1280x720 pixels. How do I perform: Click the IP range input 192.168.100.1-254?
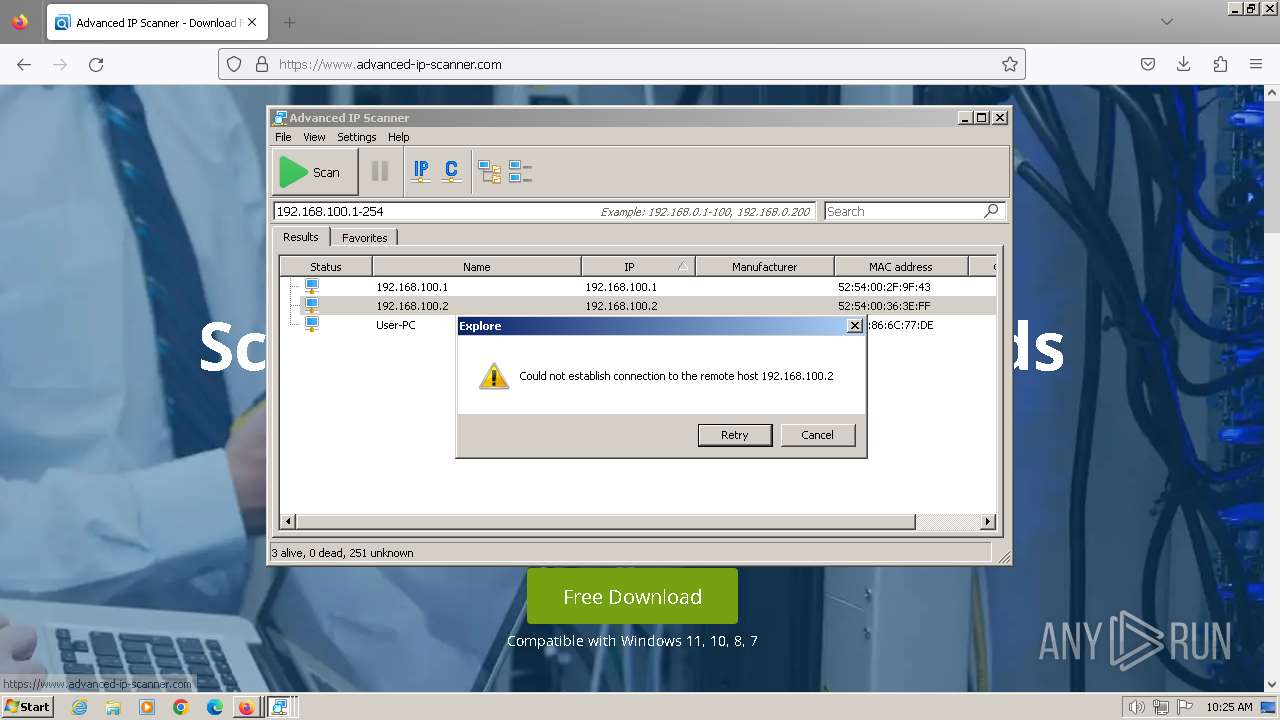tap(543, 211)
